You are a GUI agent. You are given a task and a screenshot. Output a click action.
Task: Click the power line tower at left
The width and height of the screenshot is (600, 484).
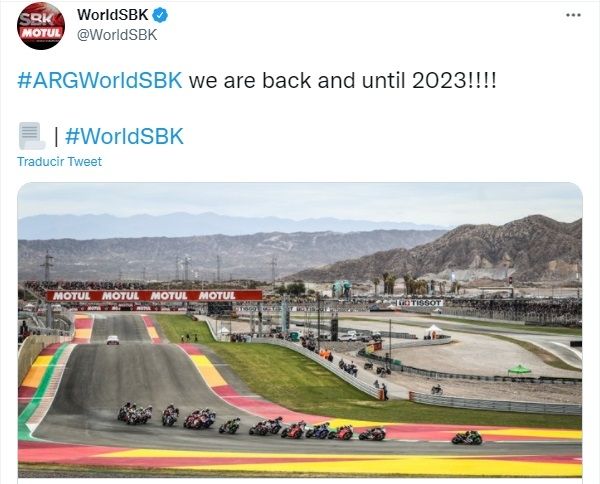[x=47, y=267]
